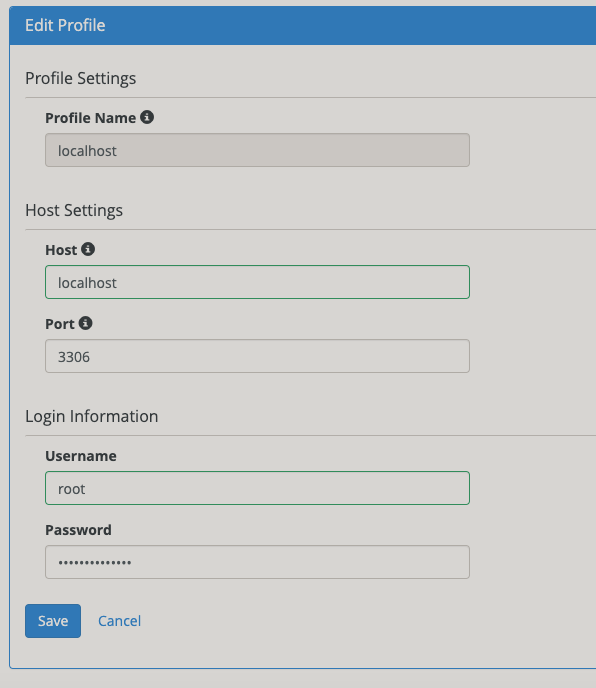Viewport: 596px width, 688px height.
Task: Click the Password label text
Action: [x=78, y=530]
